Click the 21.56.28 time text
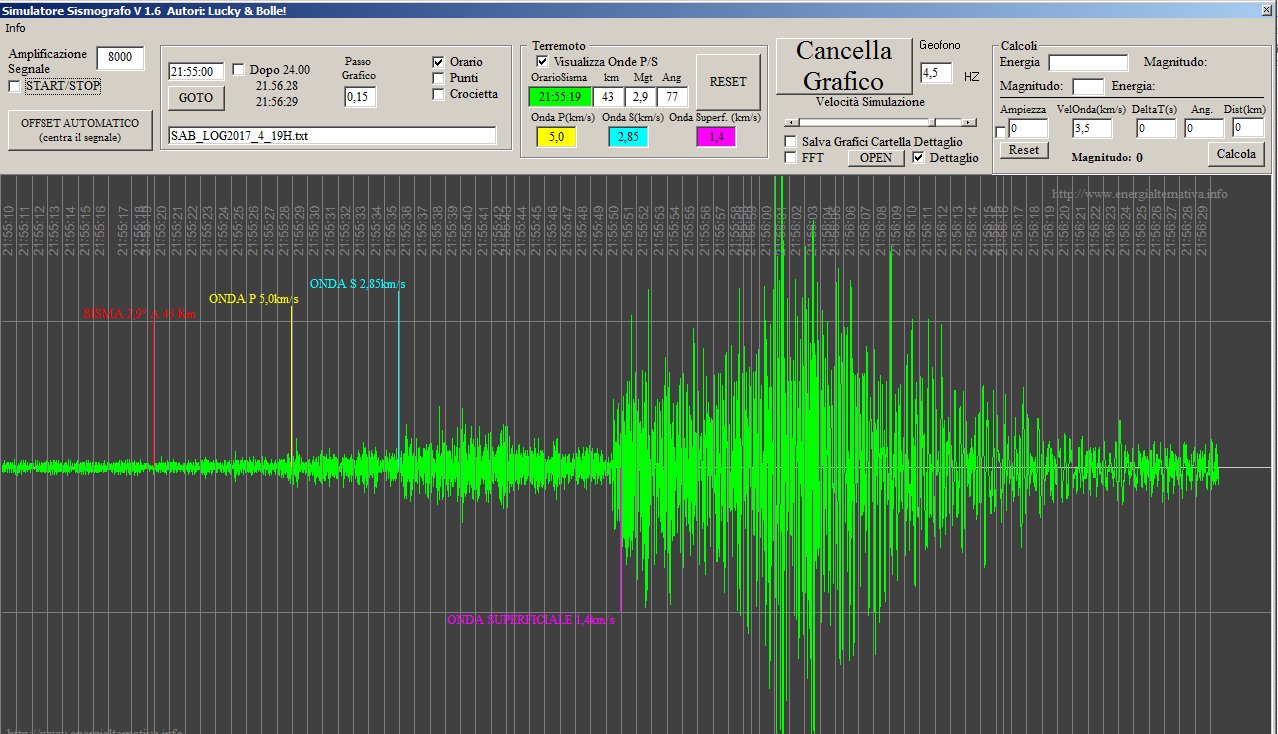 [277, 86]
